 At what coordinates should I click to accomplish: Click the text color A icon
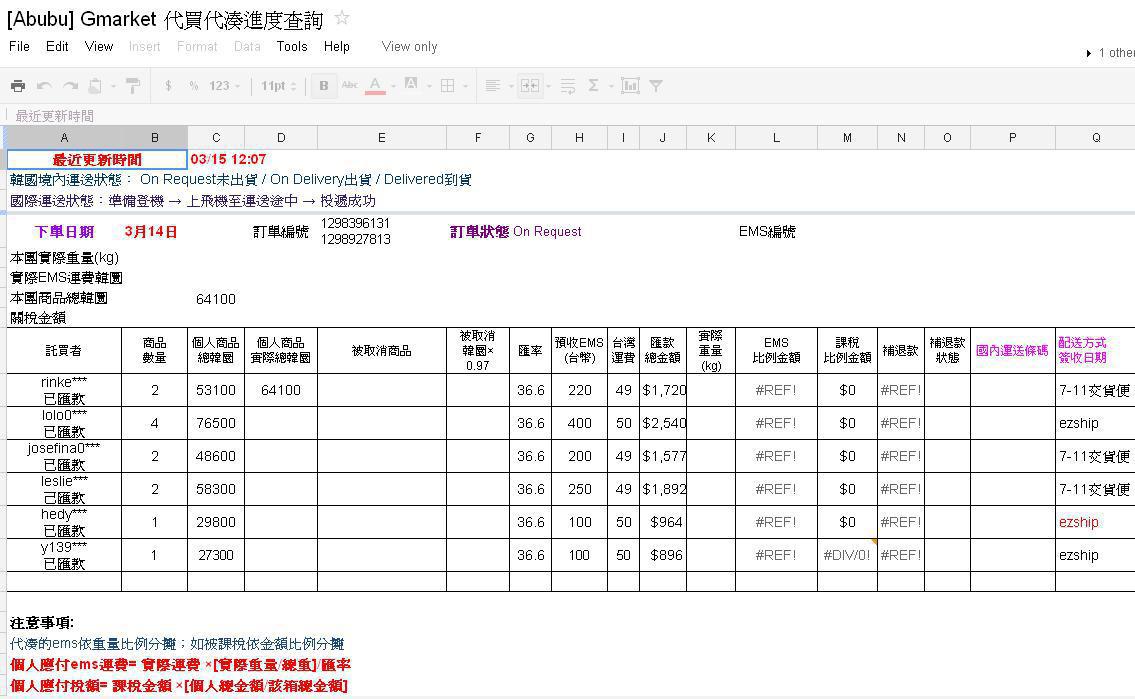pyautogui.click(x=375, y=85)
